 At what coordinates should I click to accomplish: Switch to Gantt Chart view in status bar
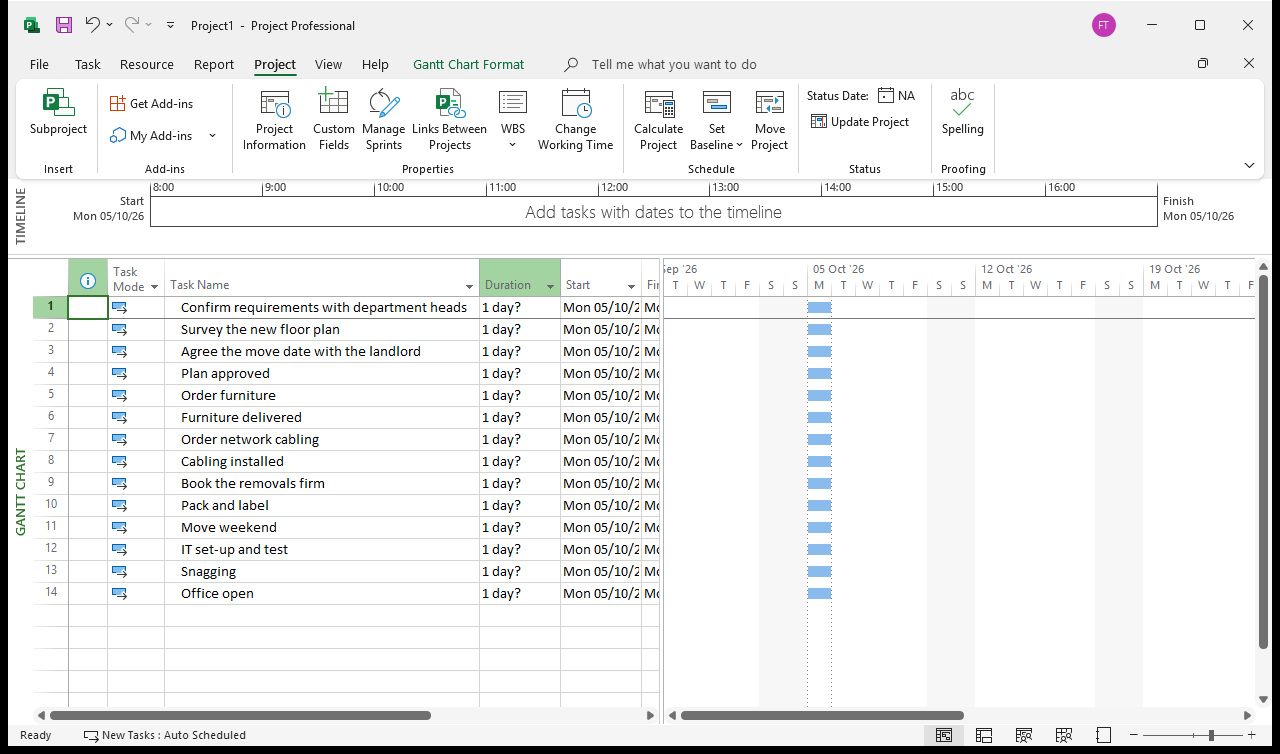tap(943, 735)
